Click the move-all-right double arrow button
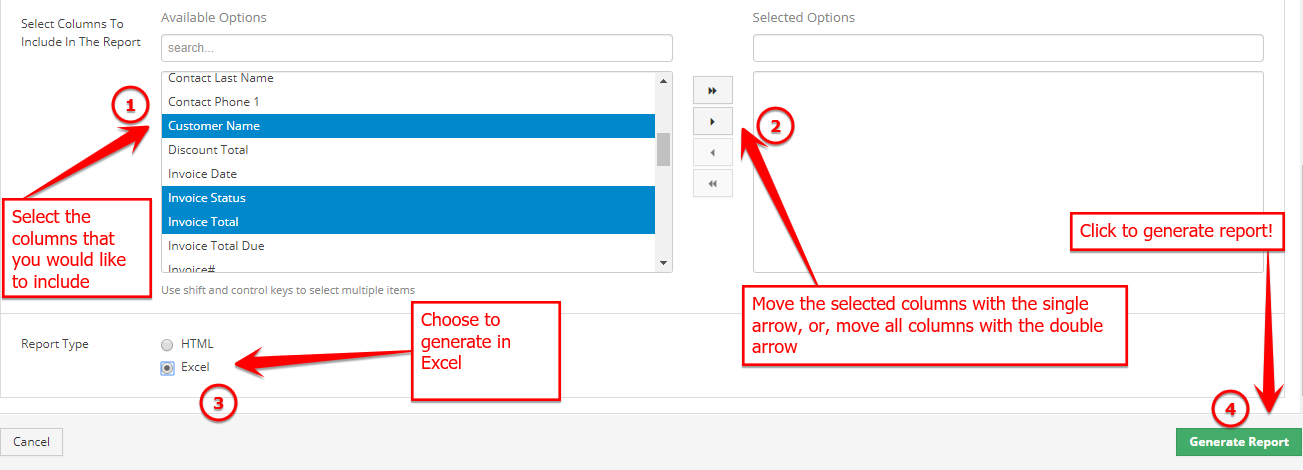1303x470 pixels. [713, 90]
